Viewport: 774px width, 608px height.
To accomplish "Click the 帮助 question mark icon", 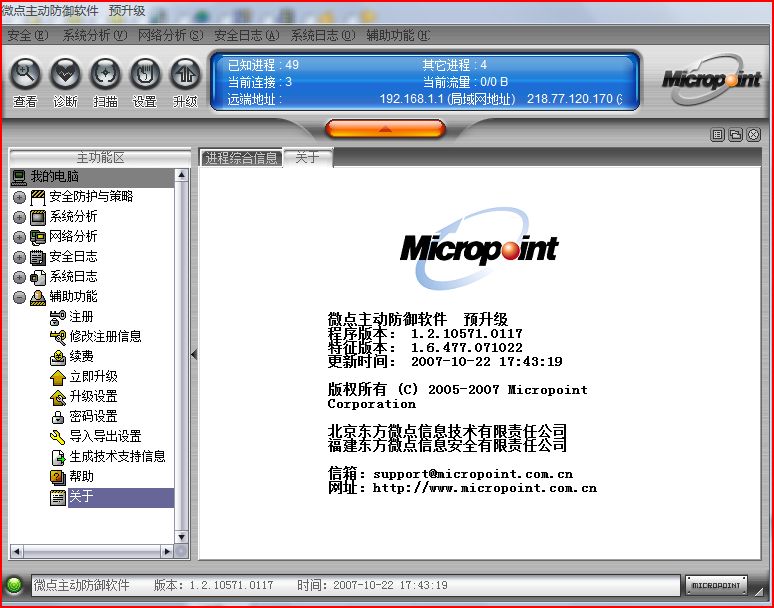I will (x=58, y=477).
